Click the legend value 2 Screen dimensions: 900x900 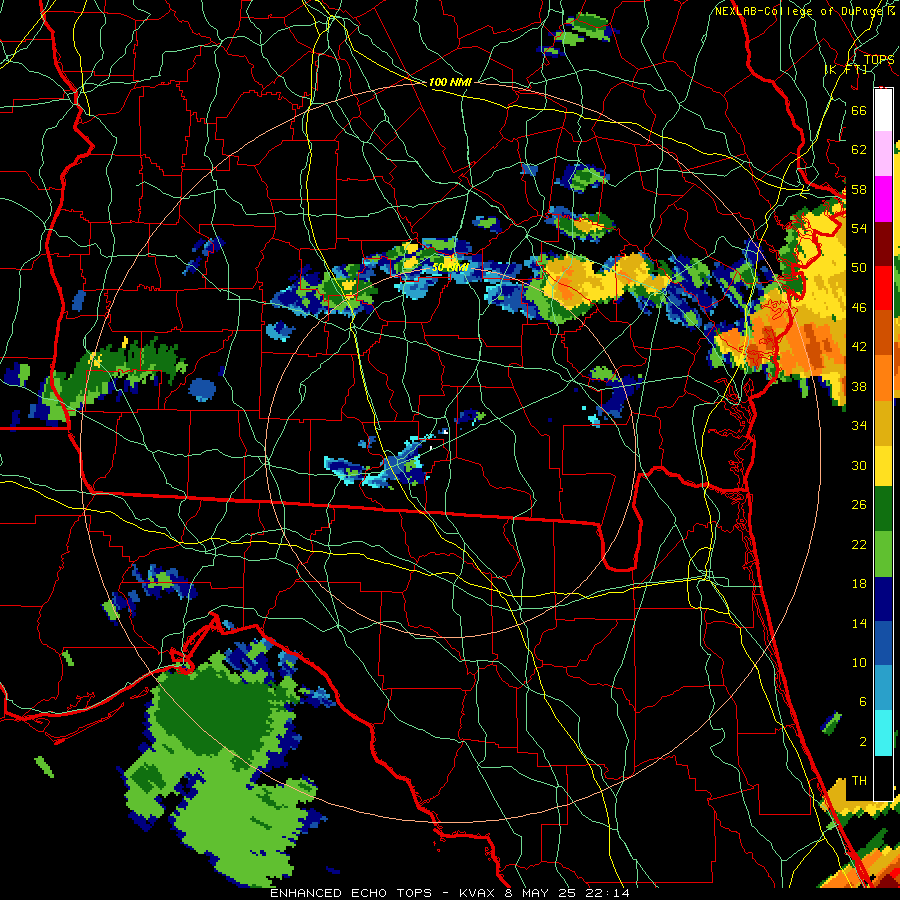click(862, 742)
